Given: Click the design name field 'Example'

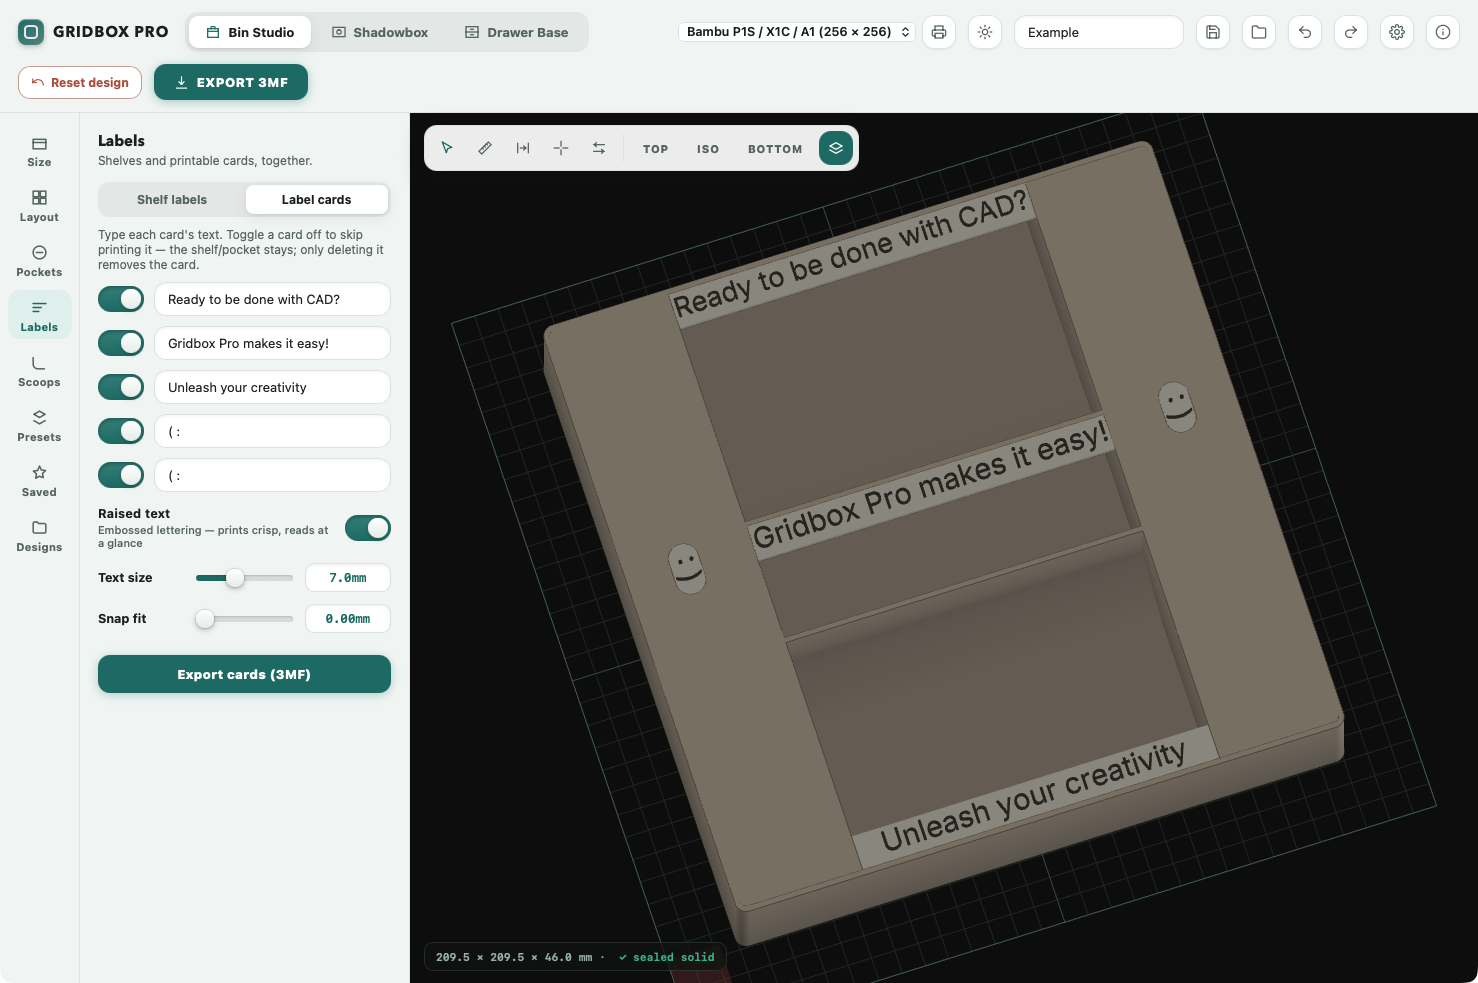Looking at the screenshot, I should [x=1099, y=32].
